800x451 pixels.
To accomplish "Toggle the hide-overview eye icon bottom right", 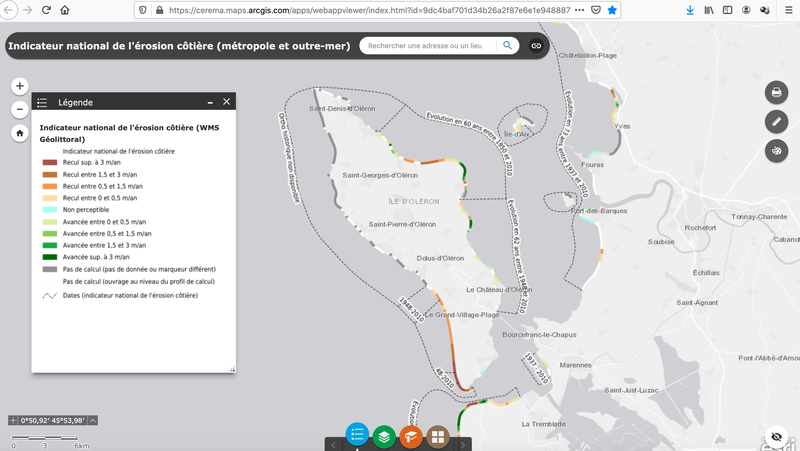I will pyautogui.click(x=775, y=437).
